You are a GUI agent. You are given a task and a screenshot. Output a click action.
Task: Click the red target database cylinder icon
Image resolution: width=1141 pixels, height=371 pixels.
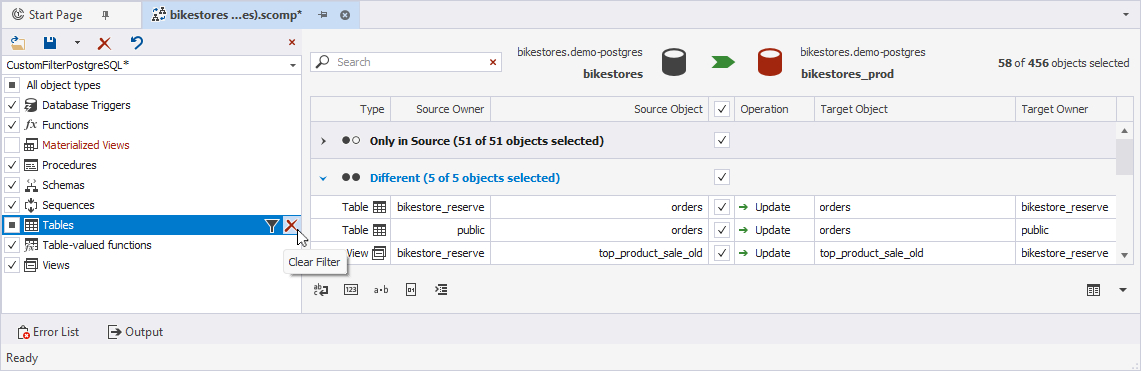[769, 63]
